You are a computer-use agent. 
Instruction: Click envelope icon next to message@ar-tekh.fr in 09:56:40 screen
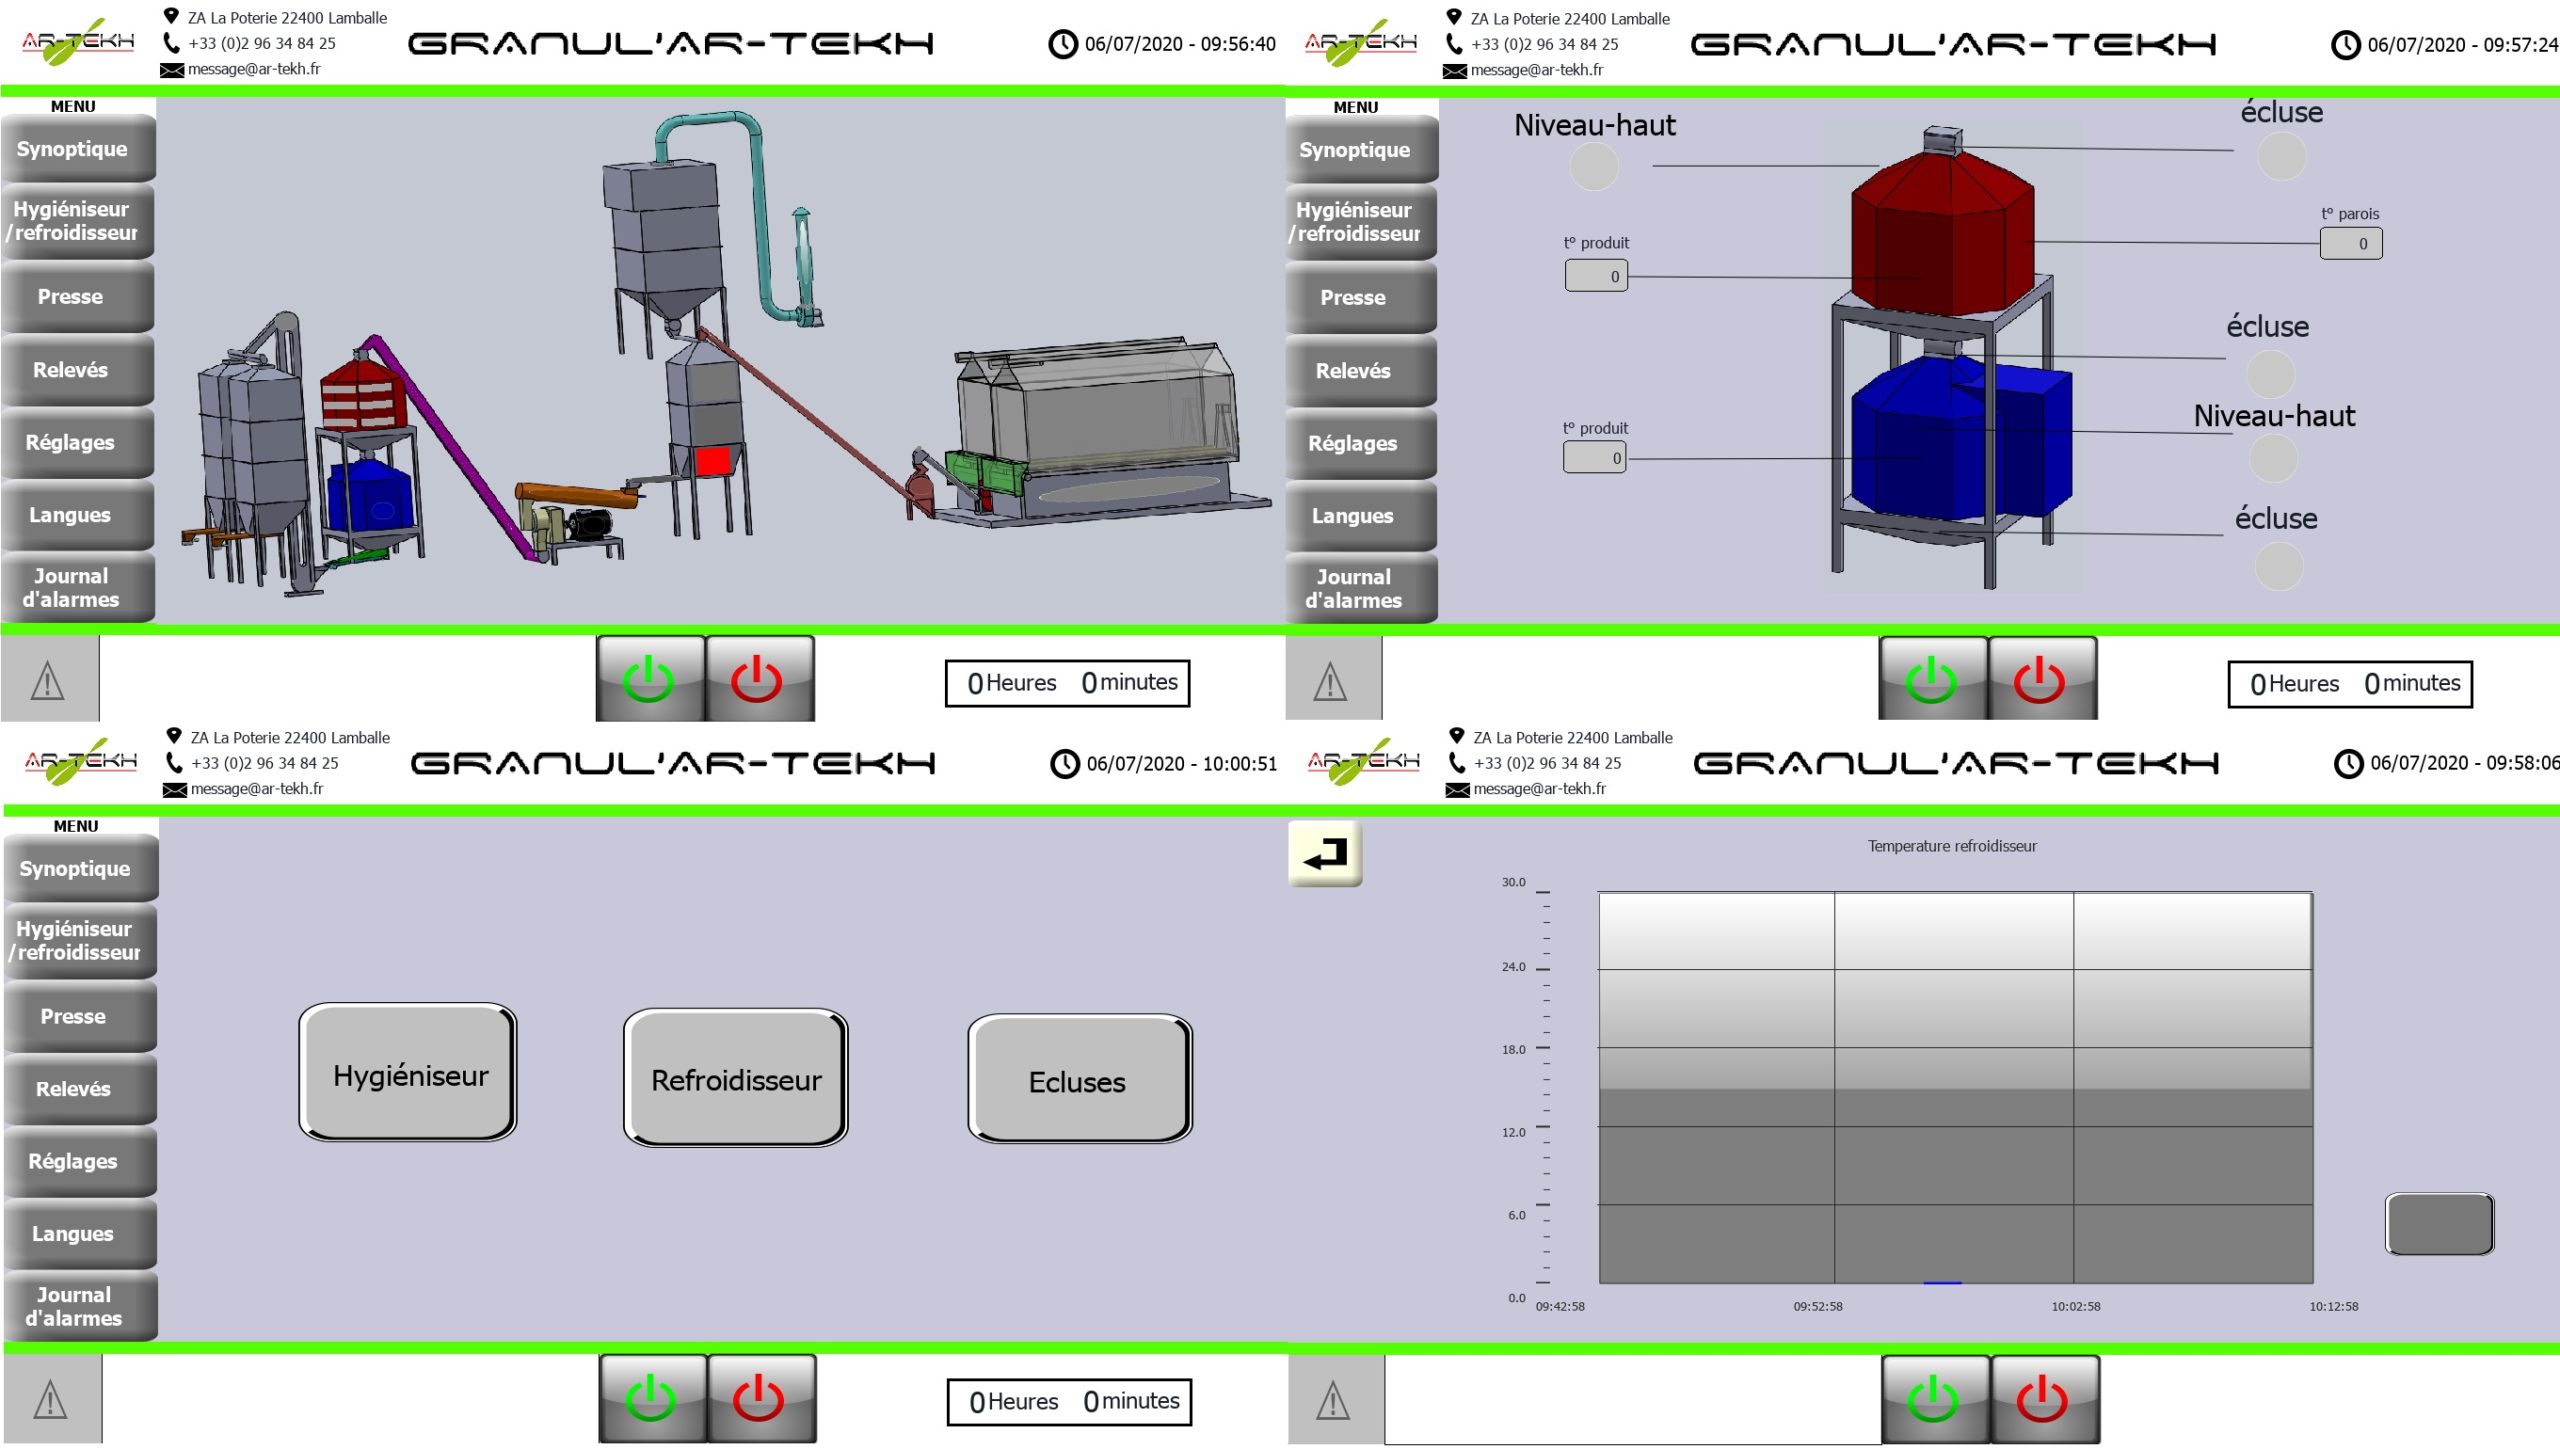[172, 70]
